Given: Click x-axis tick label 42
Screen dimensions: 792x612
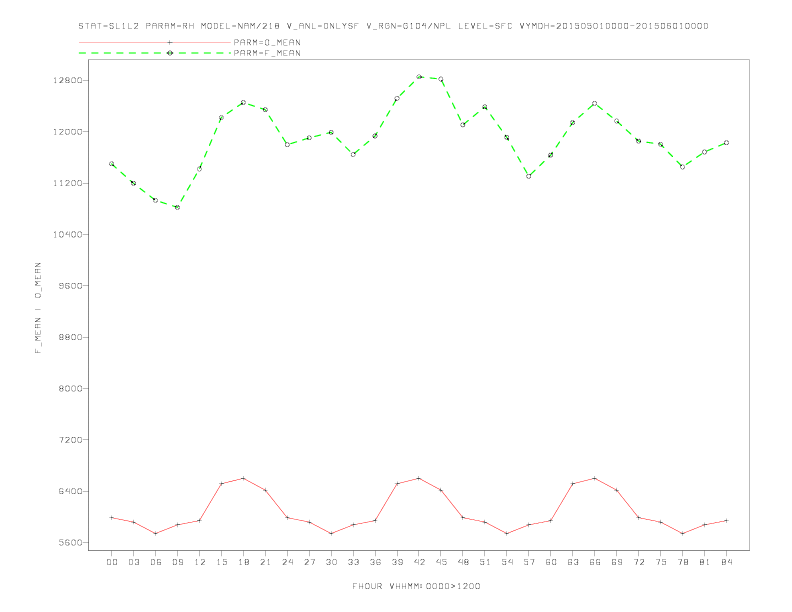Looking at the screenshot, I should 419,562.
